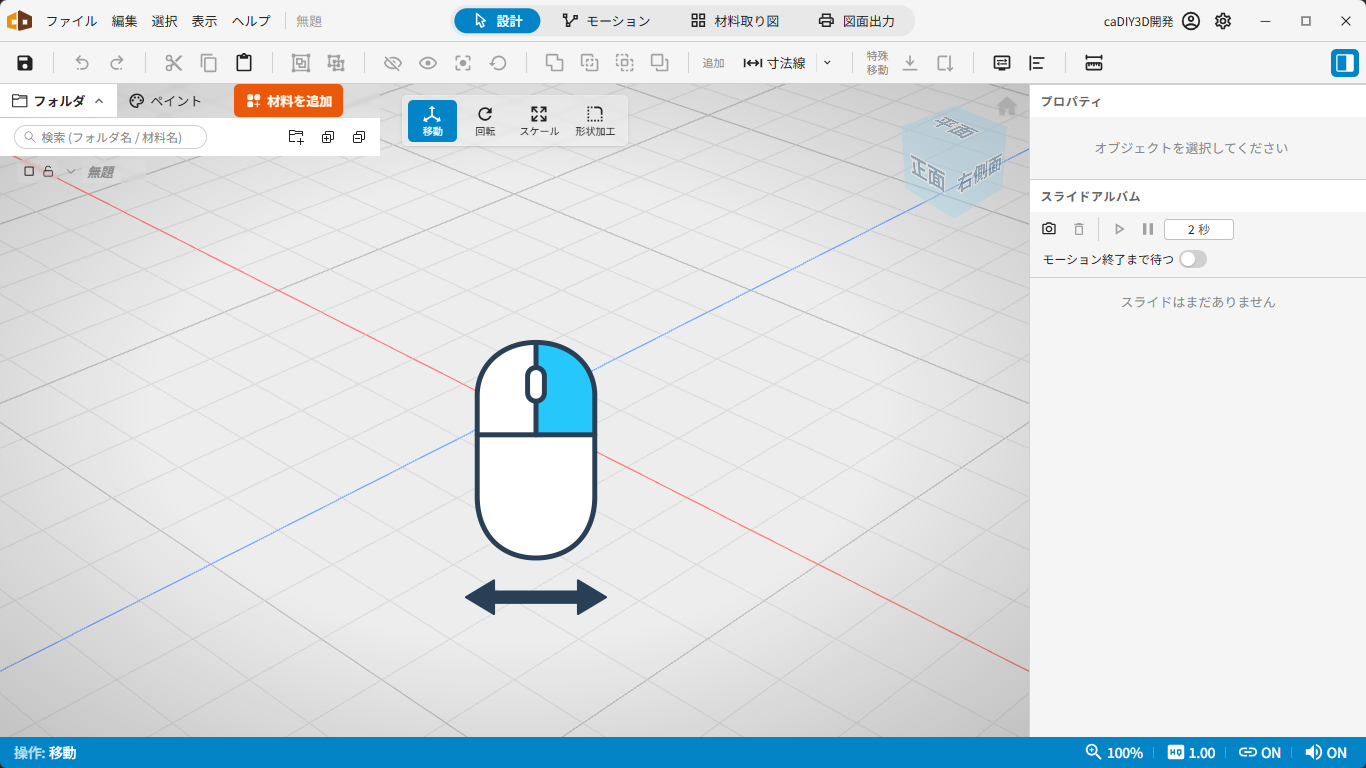Screen dimensions: 1366x768
Task: Open the 選択 menu
Action: (x=165, y=21)
